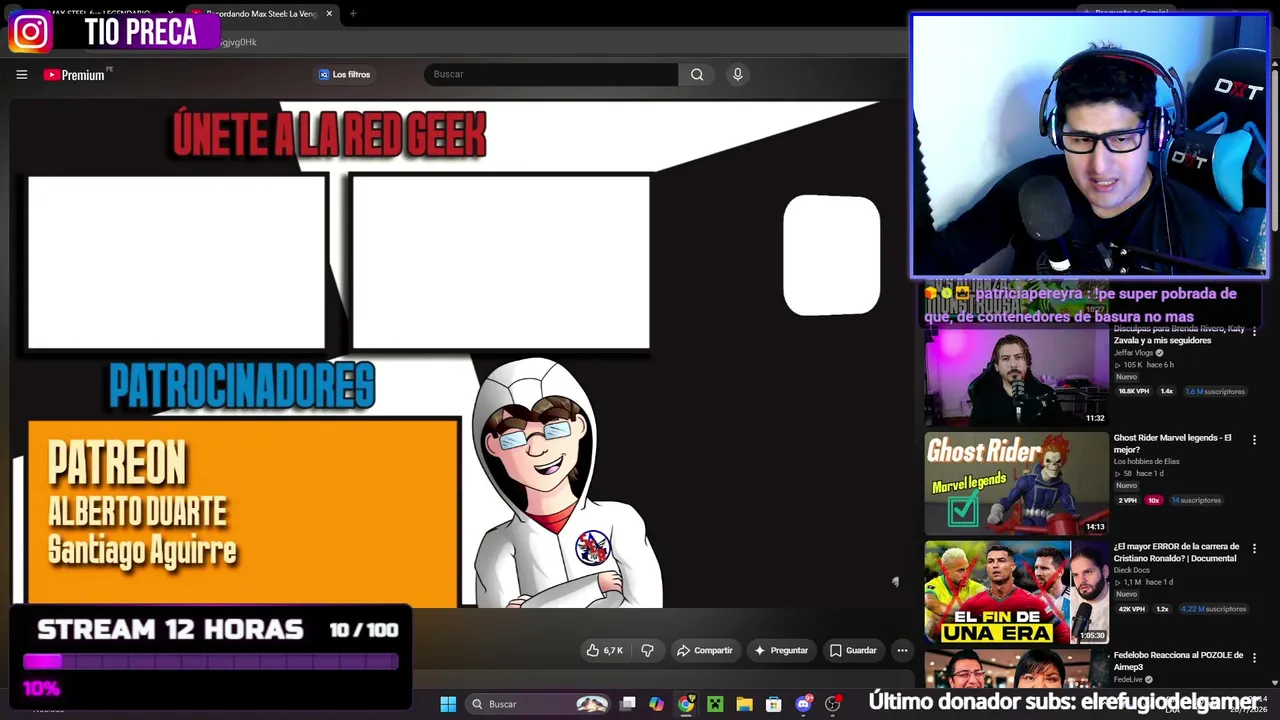Image resolution: width=1280 pixels, height=720 pixels.
Task: Open 'Fedelobo Reacciona al POZOLE' title
Action: pyautogui.click(x=1179, y=661)
